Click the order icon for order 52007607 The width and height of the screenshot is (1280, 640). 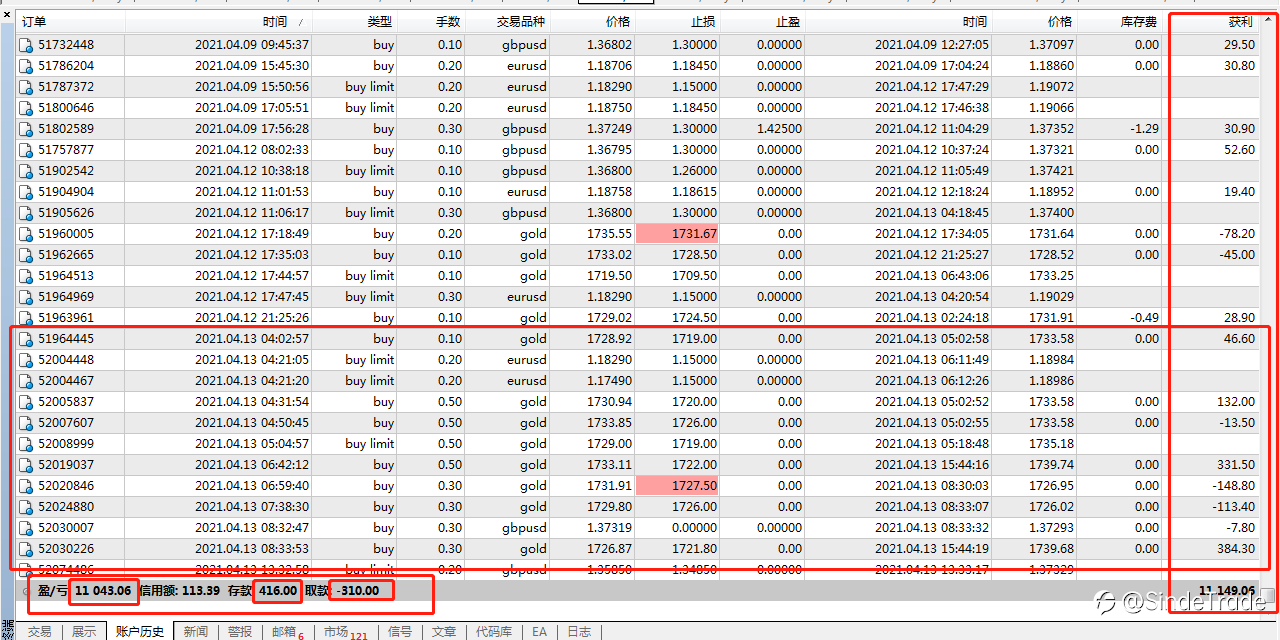pyautogui.click(x=26, y=423)
